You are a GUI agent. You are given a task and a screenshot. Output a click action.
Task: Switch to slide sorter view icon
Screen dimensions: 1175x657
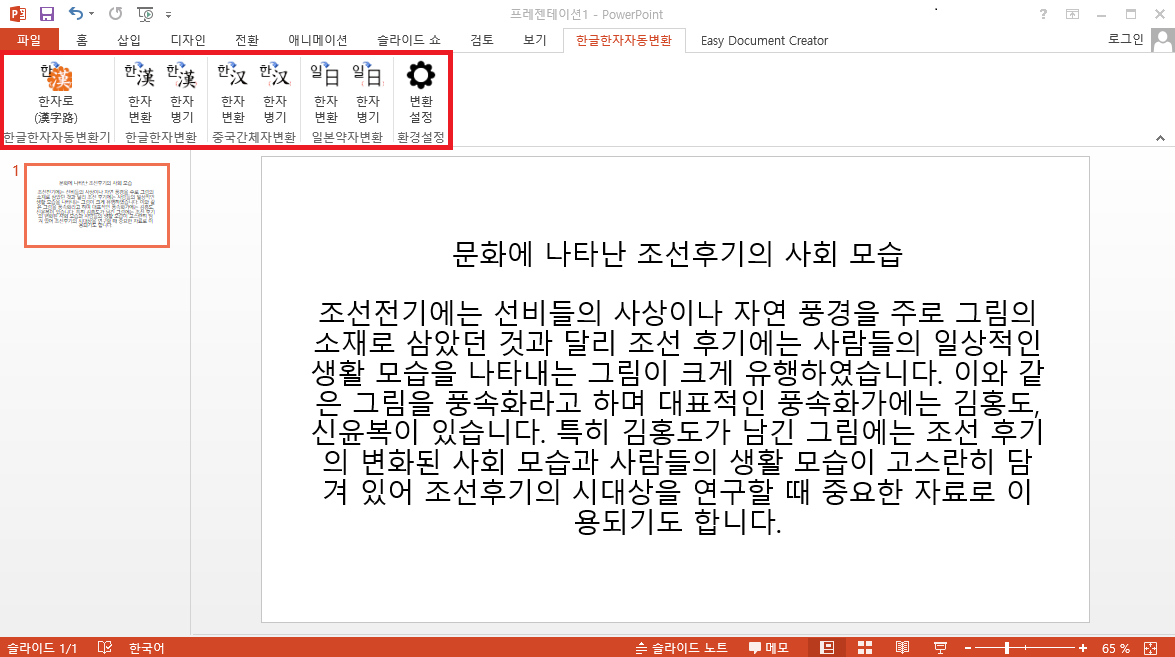[865, 648]
